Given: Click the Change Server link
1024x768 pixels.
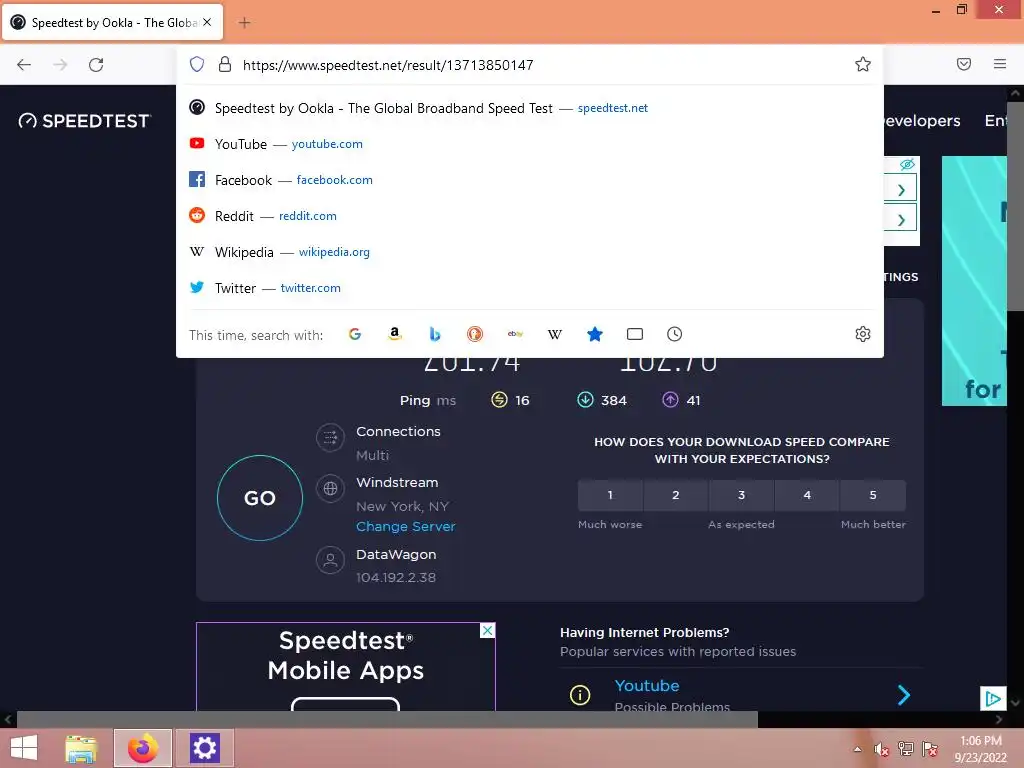Looking at the screenshot, I should 406,526.
